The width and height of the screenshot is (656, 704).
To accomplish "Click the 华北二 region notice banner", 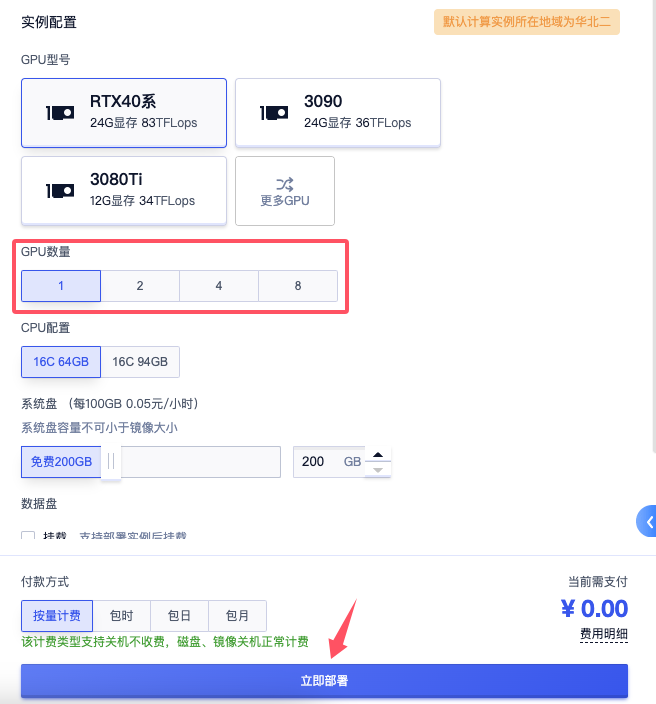I will tap(527, 22).
